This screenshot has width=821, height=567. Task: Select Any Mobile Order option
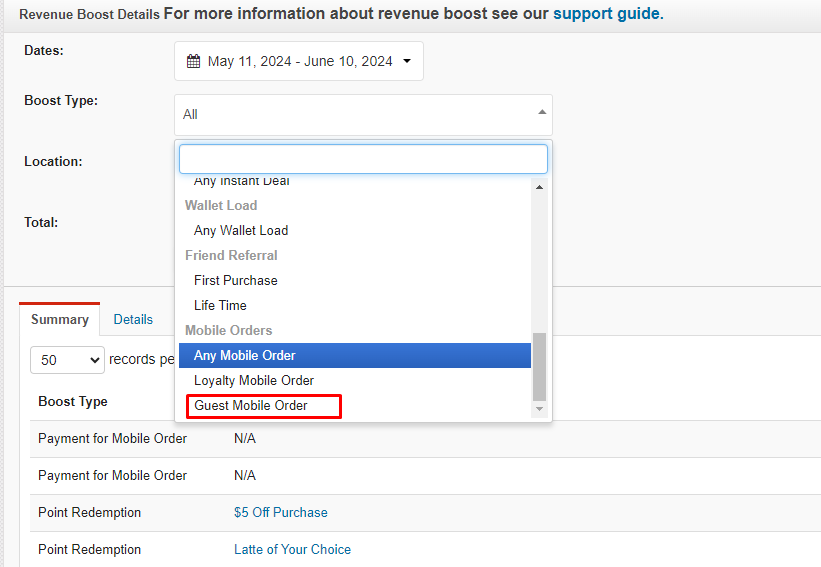pyautogui.click(x=354, y=355)
